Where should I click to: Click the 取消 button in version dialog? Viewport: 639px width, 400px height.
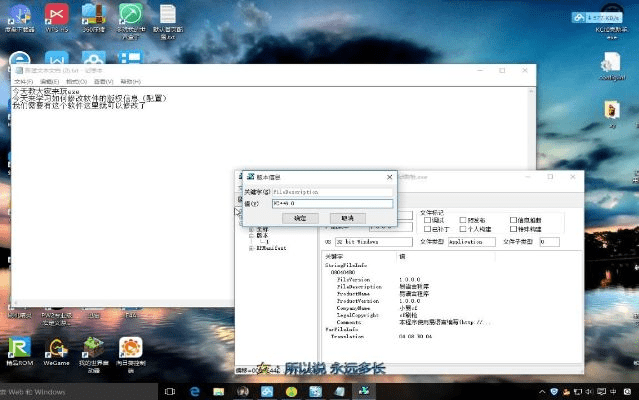tap(347, 217)
